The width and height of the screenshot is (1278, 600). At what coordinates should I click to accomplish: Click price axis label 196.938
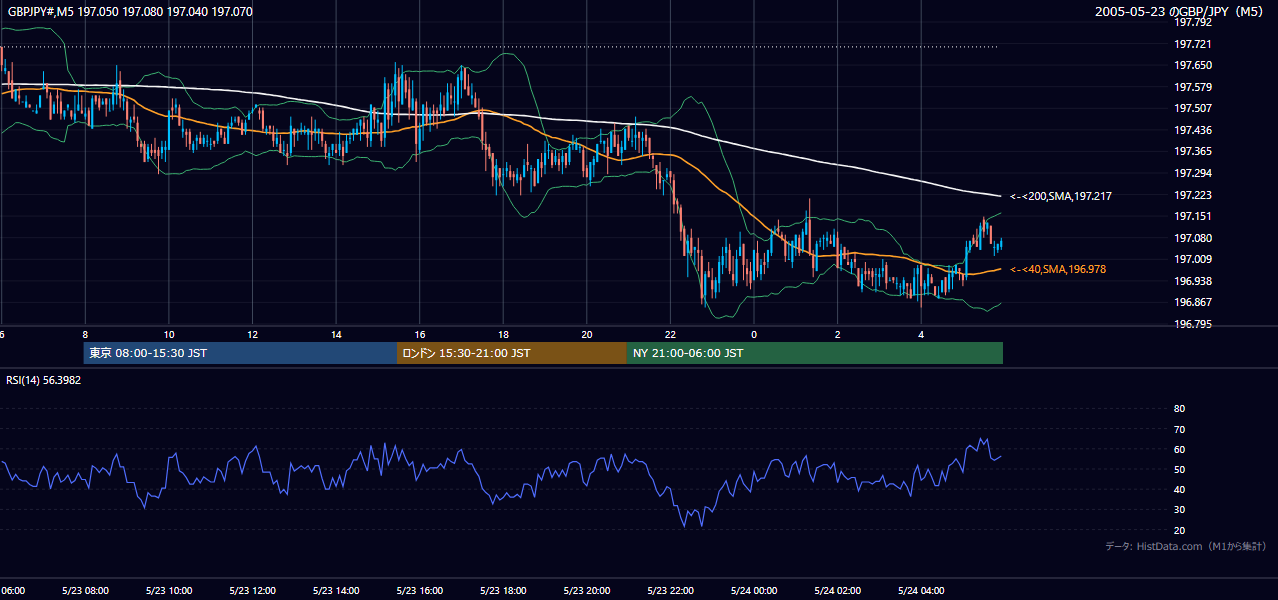[x=1192, y=281]
